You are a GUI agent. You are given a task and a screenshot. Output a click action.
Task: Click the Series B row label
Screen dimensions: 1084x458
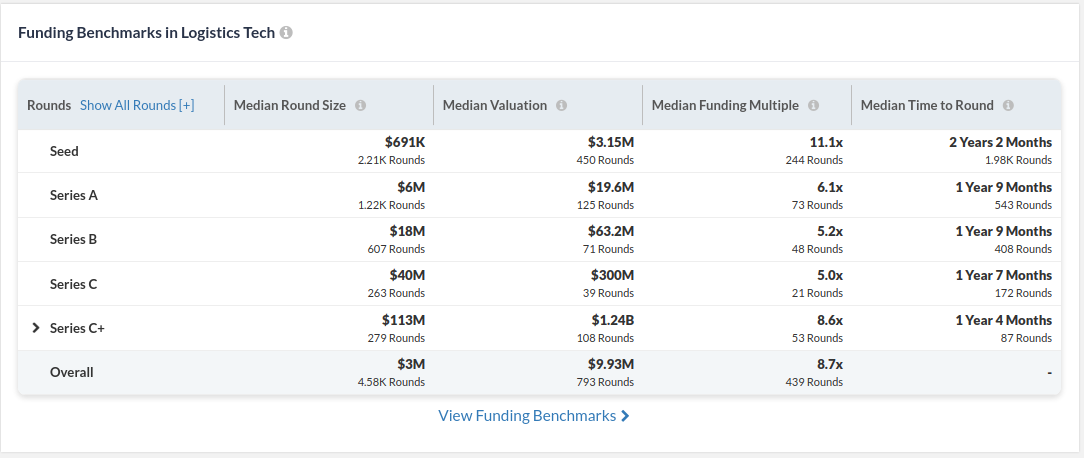74,240
